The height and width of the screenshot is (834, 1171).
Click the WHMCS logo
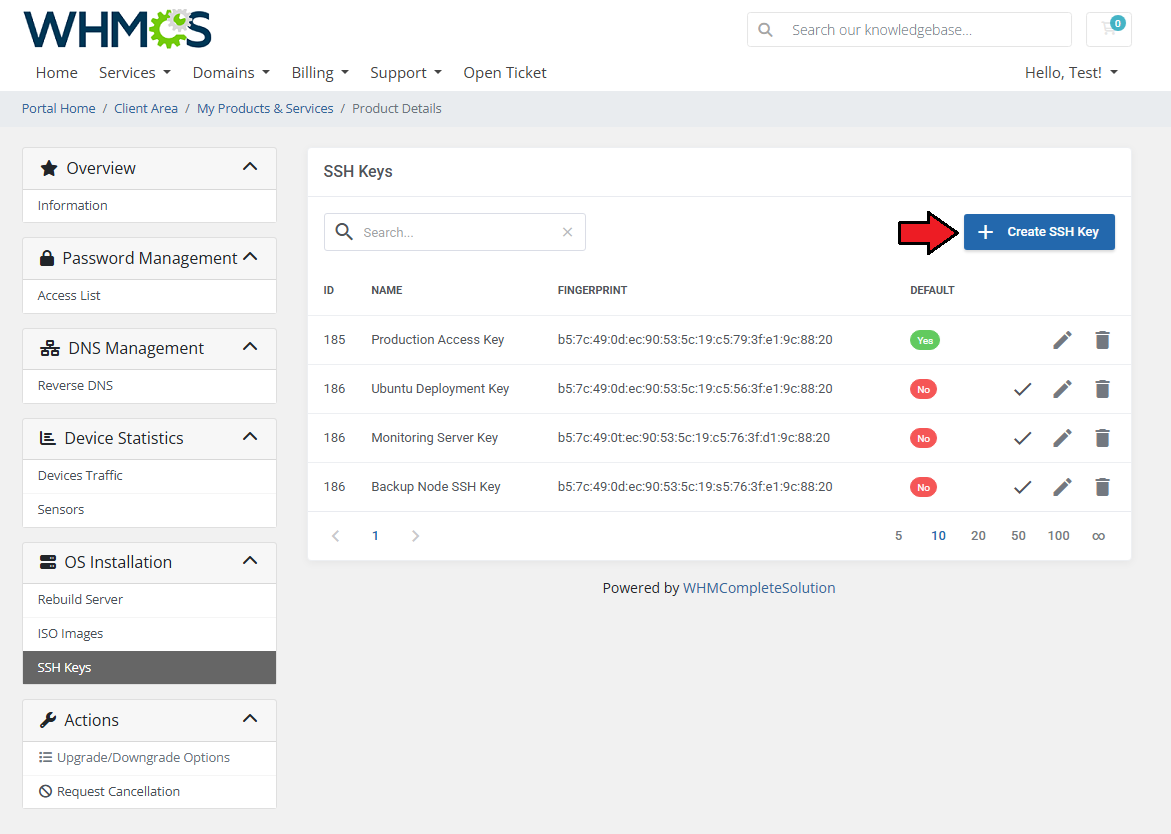tap(117, 29)
